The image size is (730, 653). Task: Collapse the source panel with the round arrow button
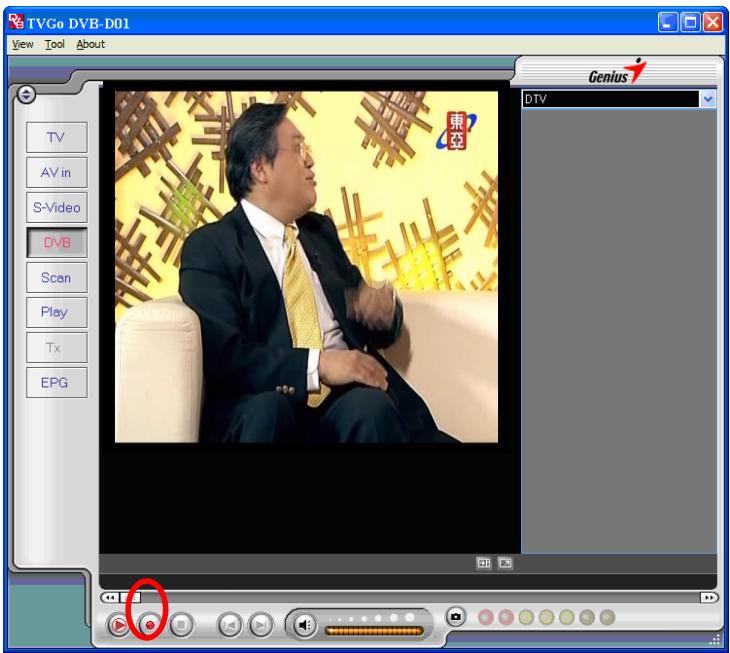(26, 95)
